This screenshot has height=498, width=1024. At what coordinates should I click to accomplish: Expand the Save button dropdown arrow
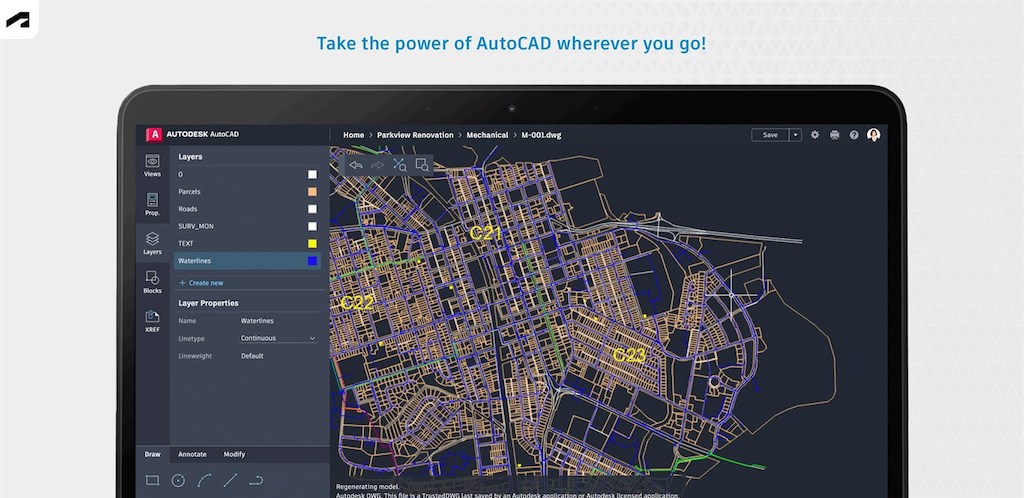point(796,135)
